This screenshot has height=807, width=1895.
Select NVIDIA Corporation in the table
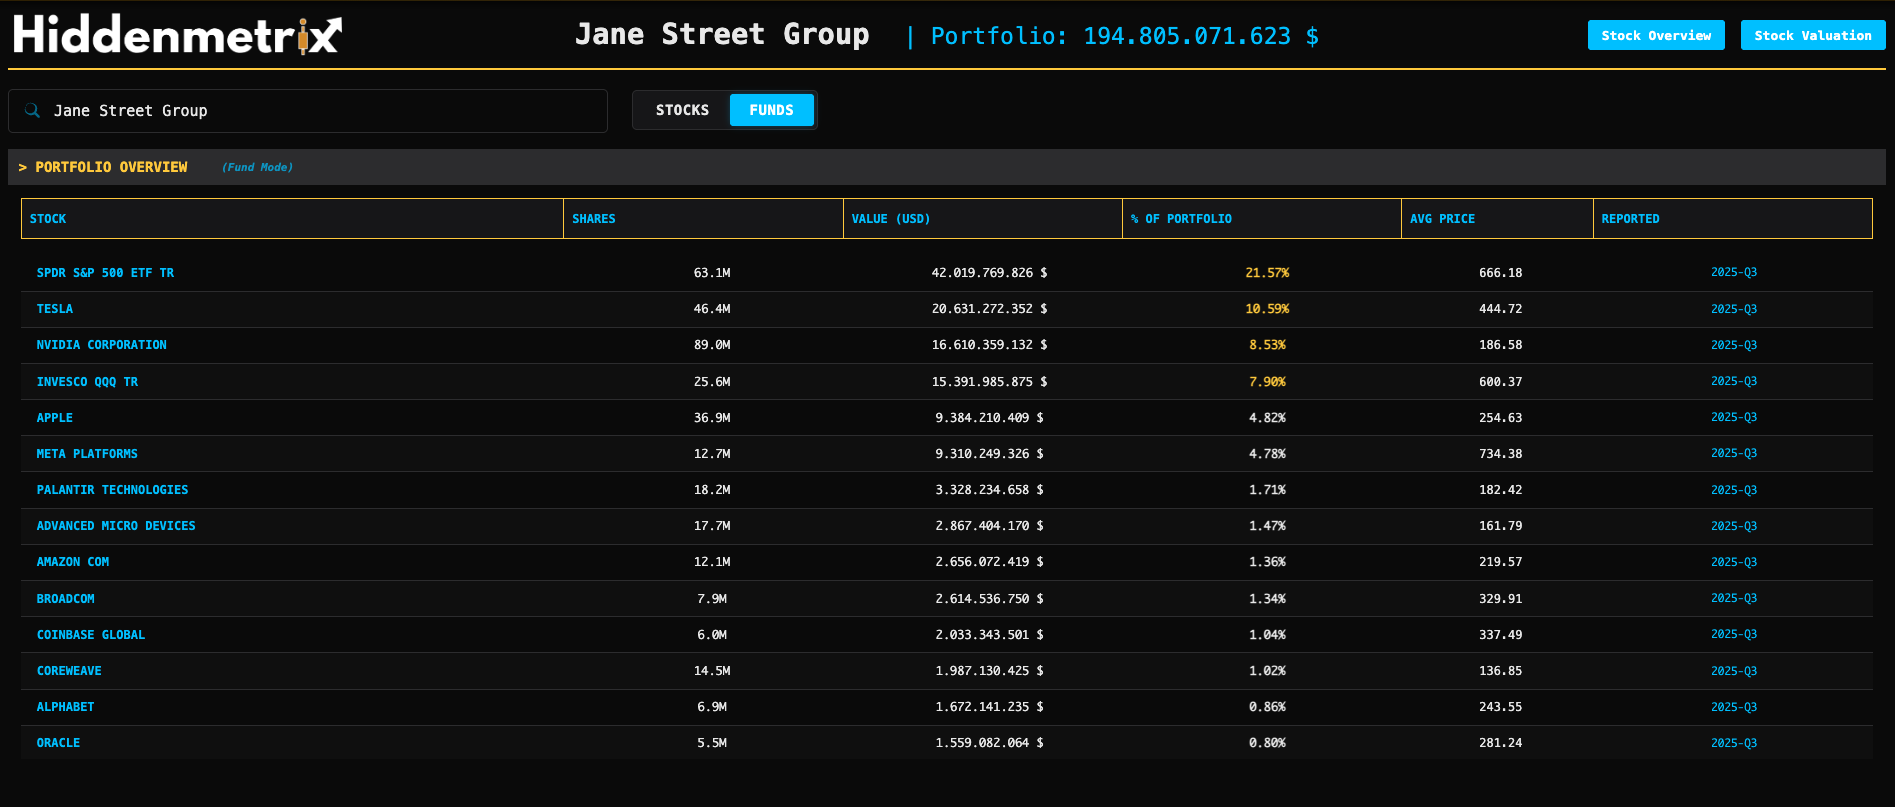point(101,345)
